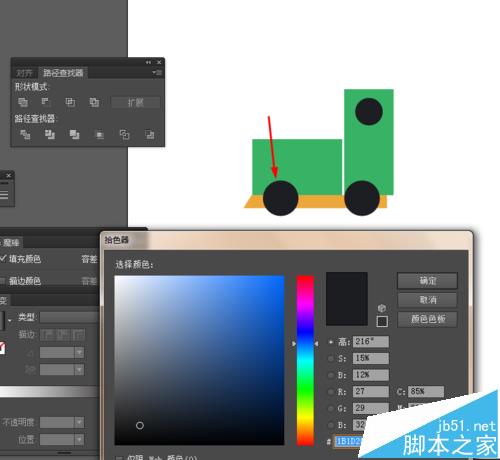500x460 pixels.
Task: Use the Trim pathfinder icon
Action: 50,134
